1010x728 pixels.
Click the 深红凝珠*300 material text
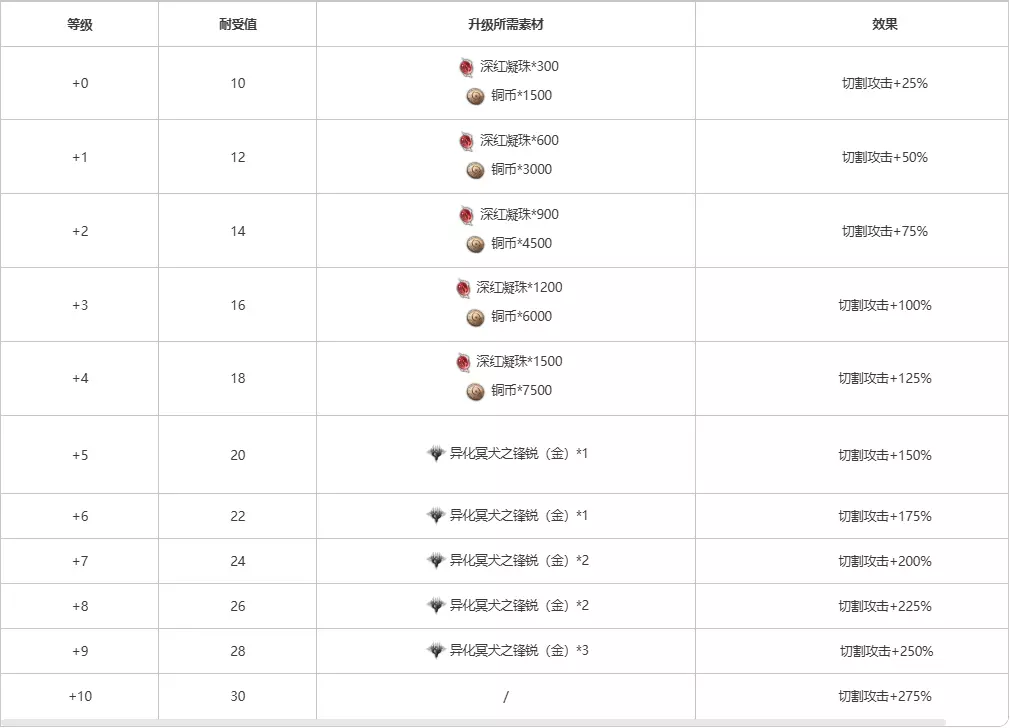(519, 67)
